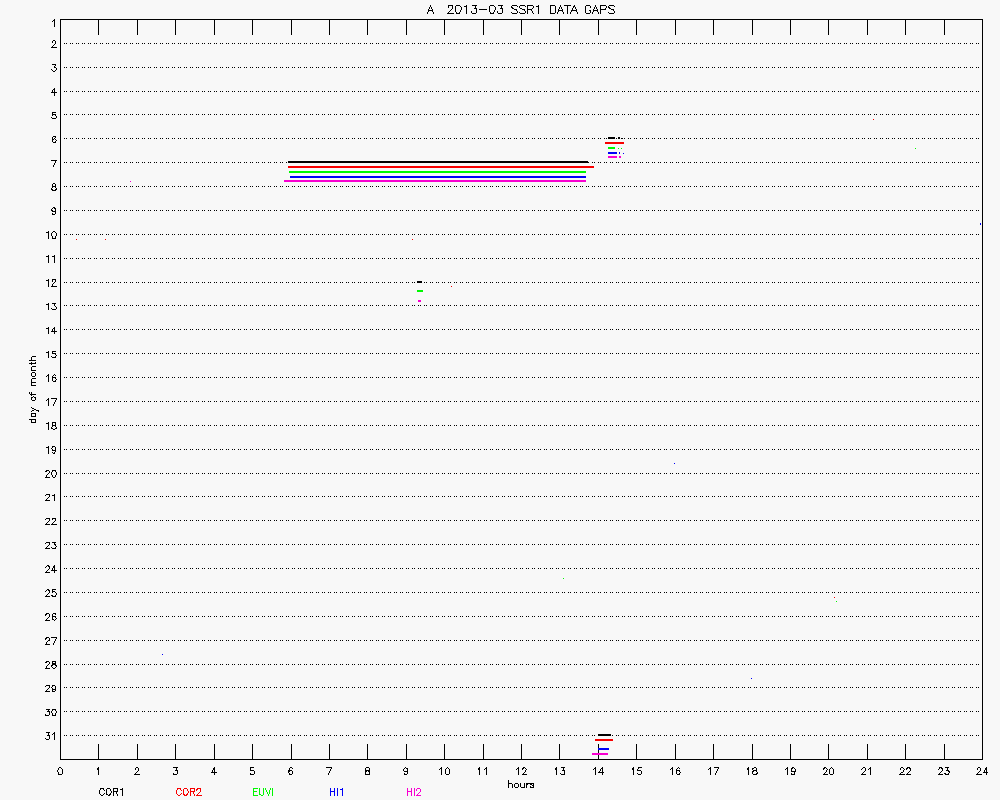This screenshot has height=800, width=1000.
Task: Click the day 20 label on y-axis
Action: [x=49, y=473]
